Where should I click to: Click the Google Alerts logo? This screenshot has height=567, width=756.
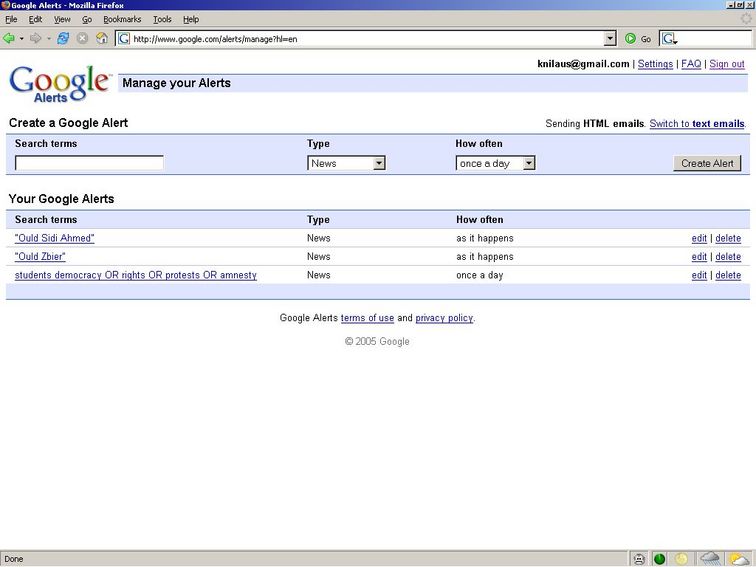60,84
